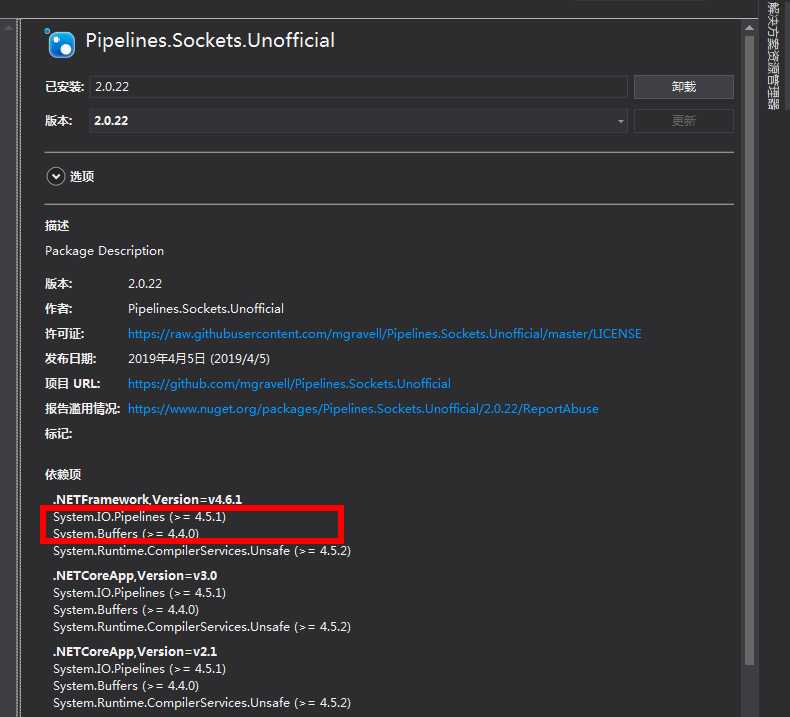This screenshot has width=790, height=717.
Task: Click the 许可证 label
Action: click(64, 334)
